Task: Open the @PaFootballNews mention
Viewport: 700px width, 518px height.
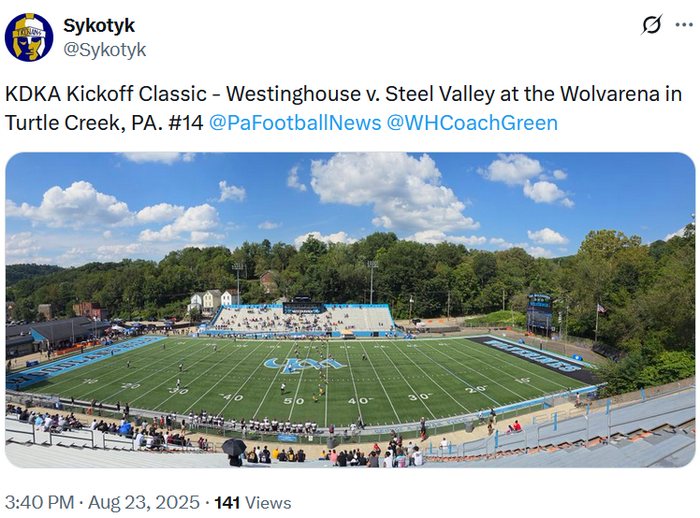Action: (x=295, y=123)
